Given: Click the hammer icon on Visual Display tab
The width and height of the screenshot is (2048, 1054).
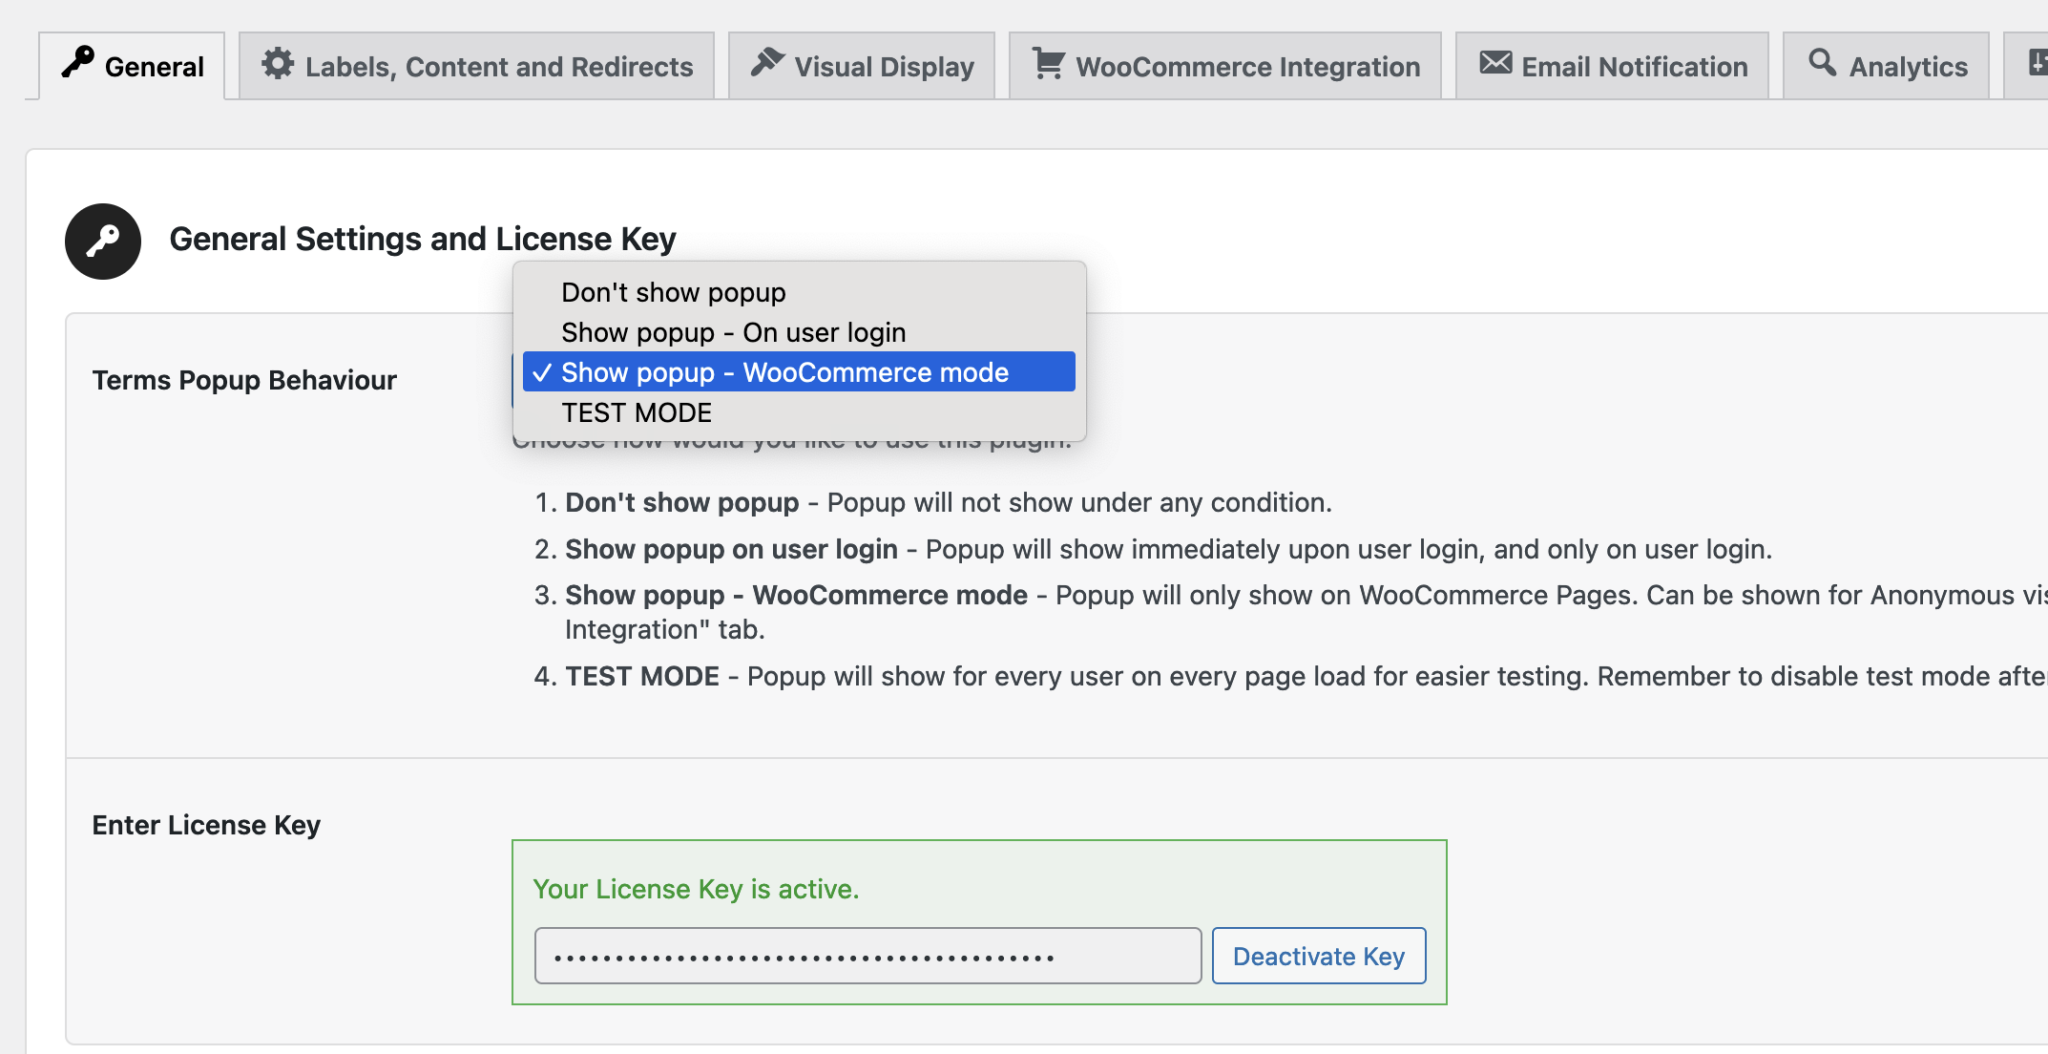Looking at the screenshot, I should point(767,62).
